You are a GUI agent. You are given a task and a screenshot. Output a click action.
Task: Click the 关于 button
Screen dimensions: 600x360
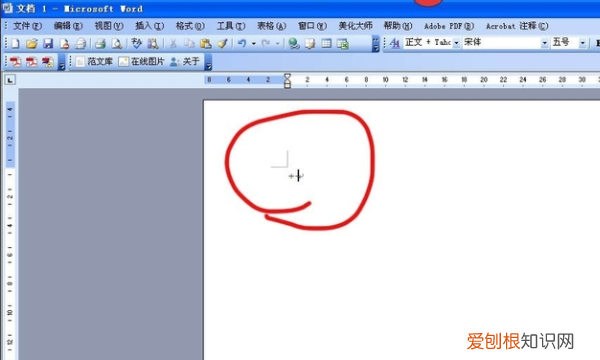coord(185,62)
